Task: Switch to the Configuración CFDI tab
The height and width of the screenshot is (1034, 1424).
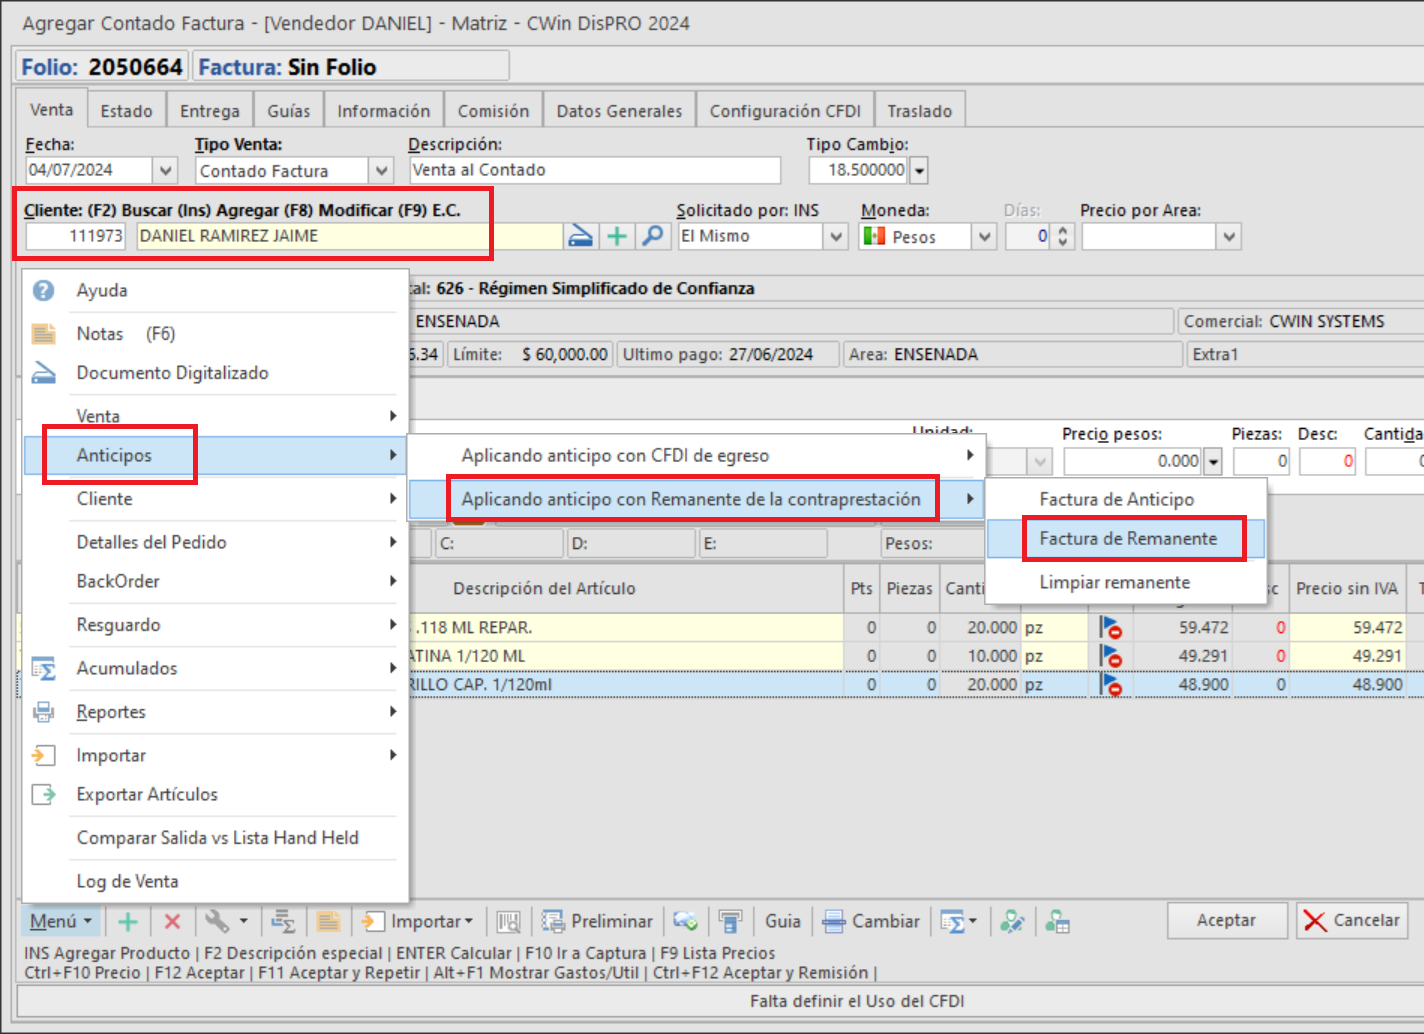Action: tap(785, 111)
